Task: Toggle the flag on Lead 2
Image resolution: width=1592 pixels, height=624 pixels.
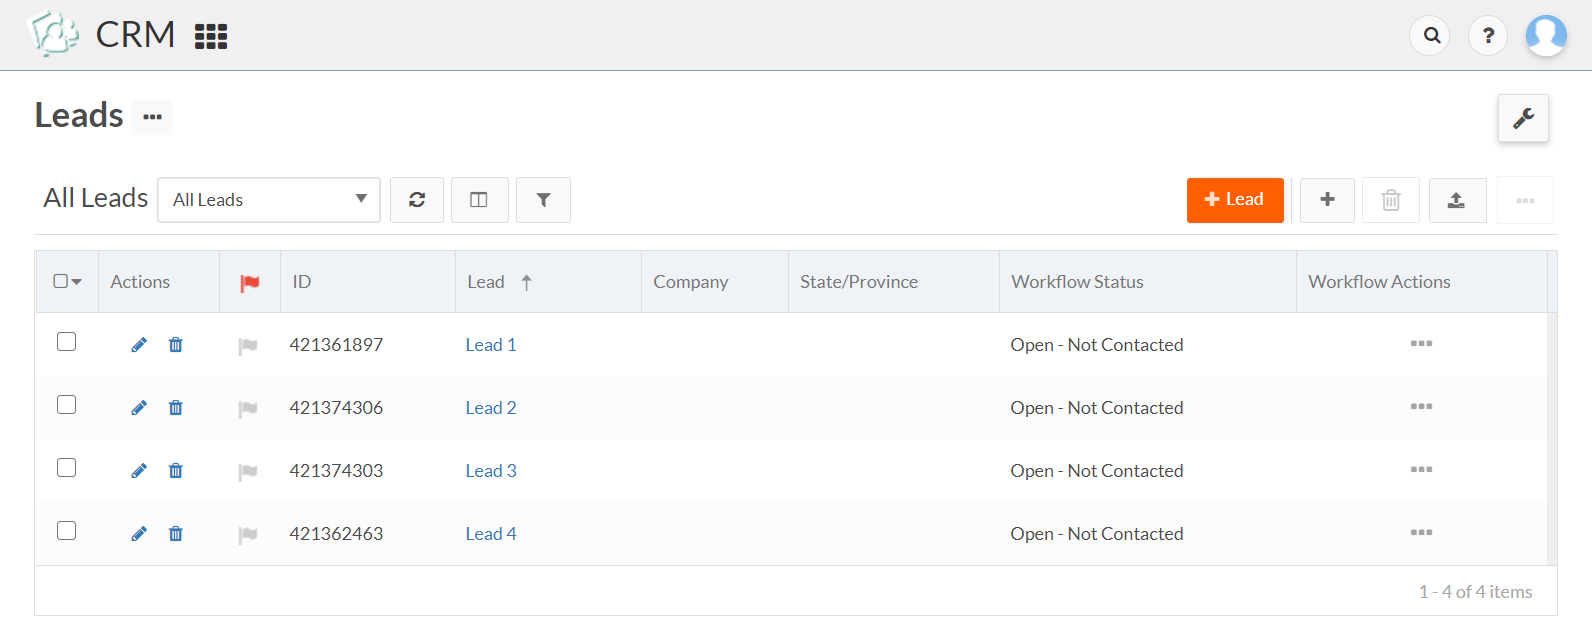Action: click(248, 408)
